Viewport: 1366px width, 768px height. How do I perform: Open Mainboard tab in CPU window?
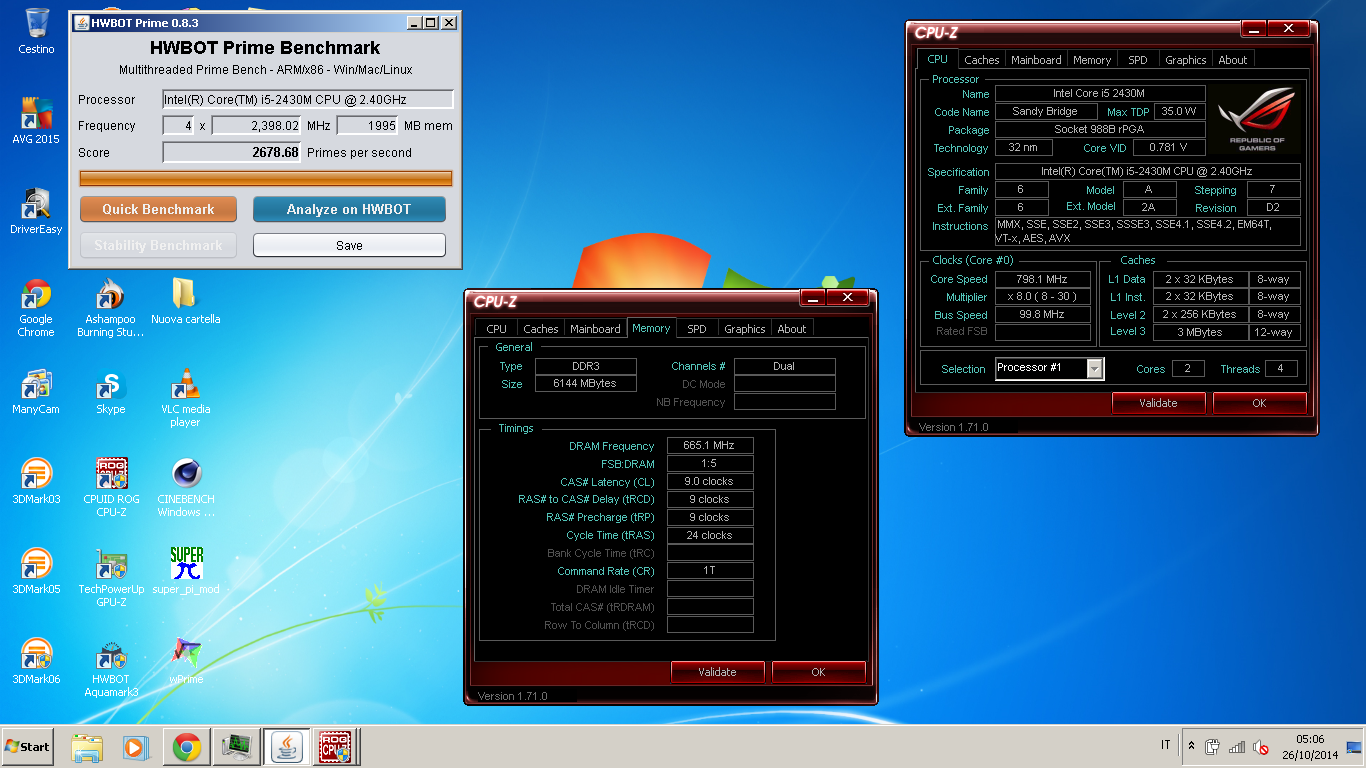(x=1036, y=60)
